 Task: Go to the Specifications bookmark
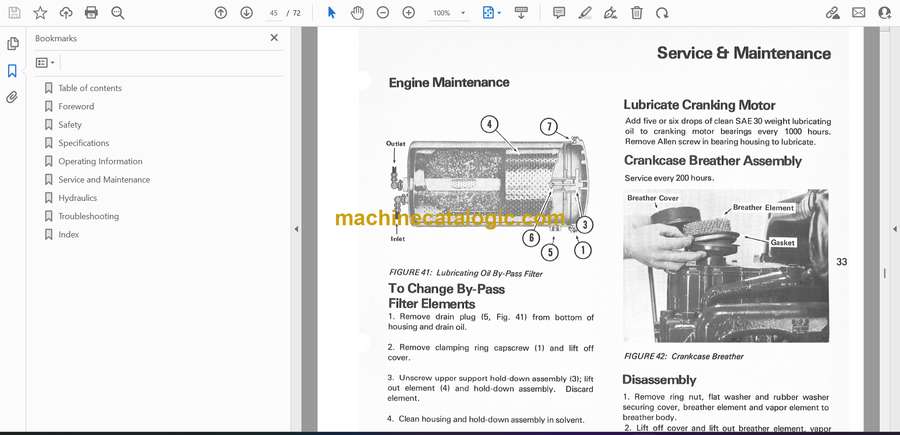(84, 143)
